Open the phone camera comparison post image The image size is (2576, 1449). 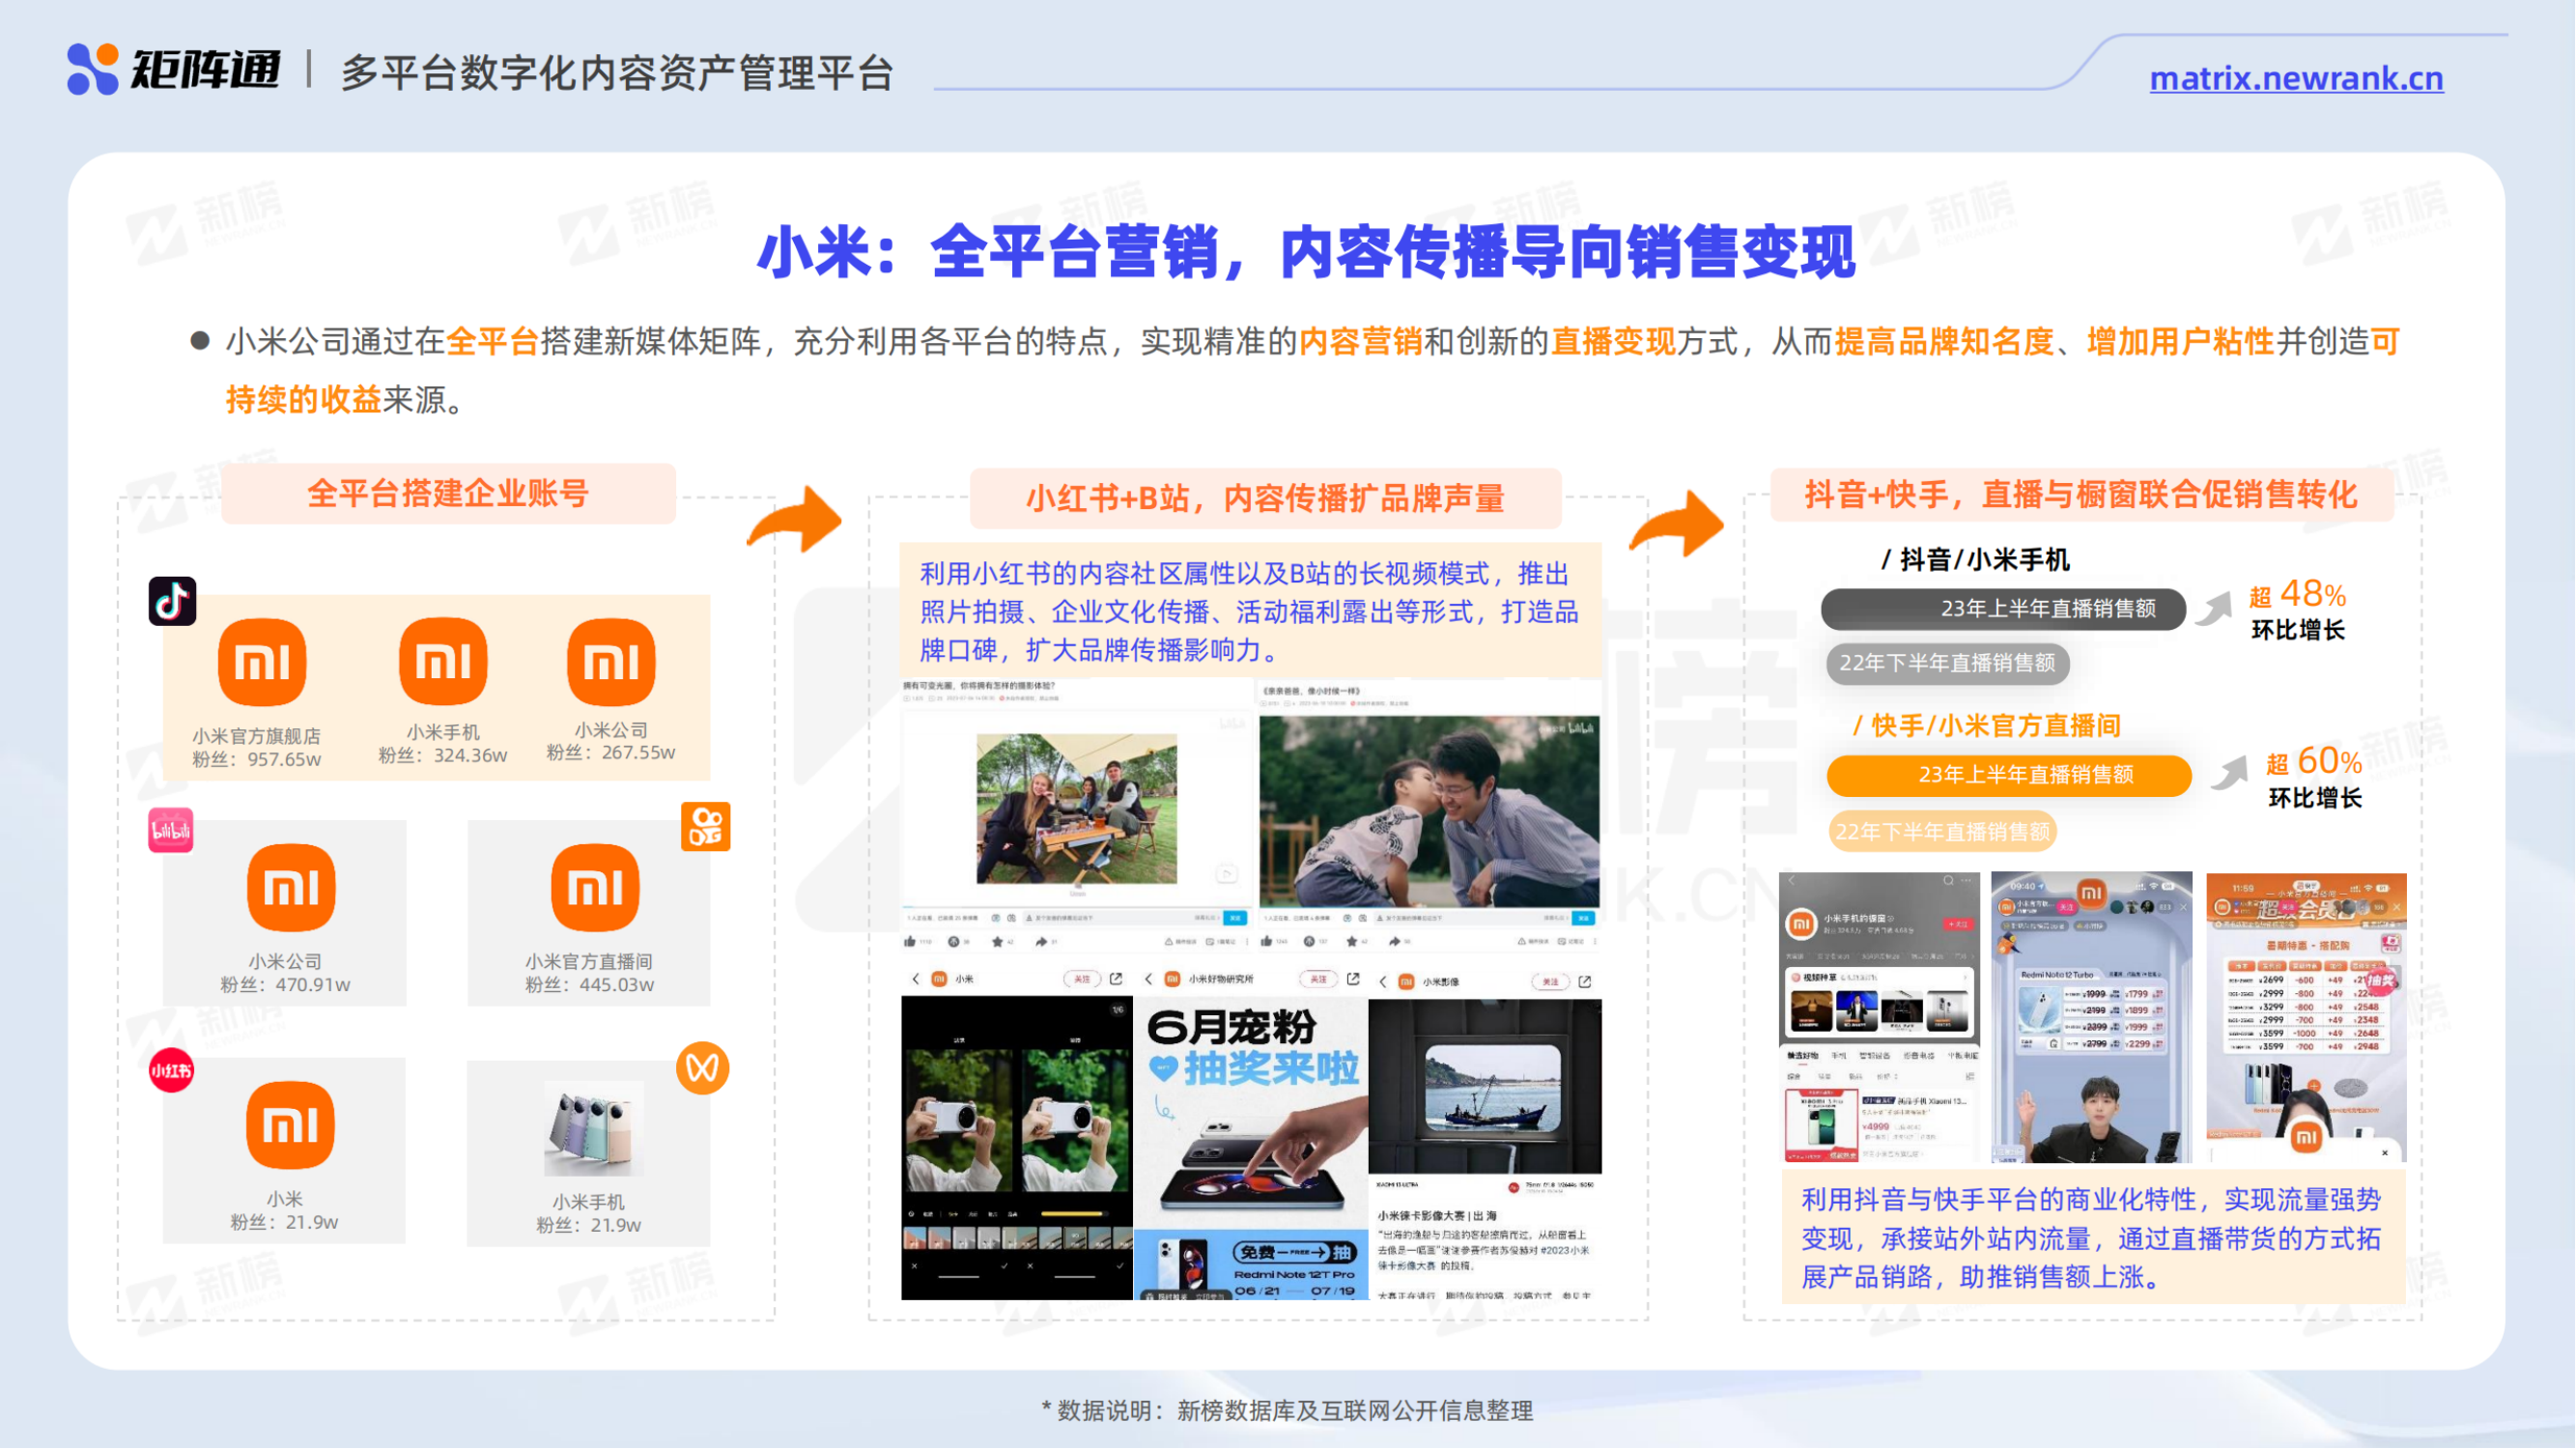point(1017,1147)
